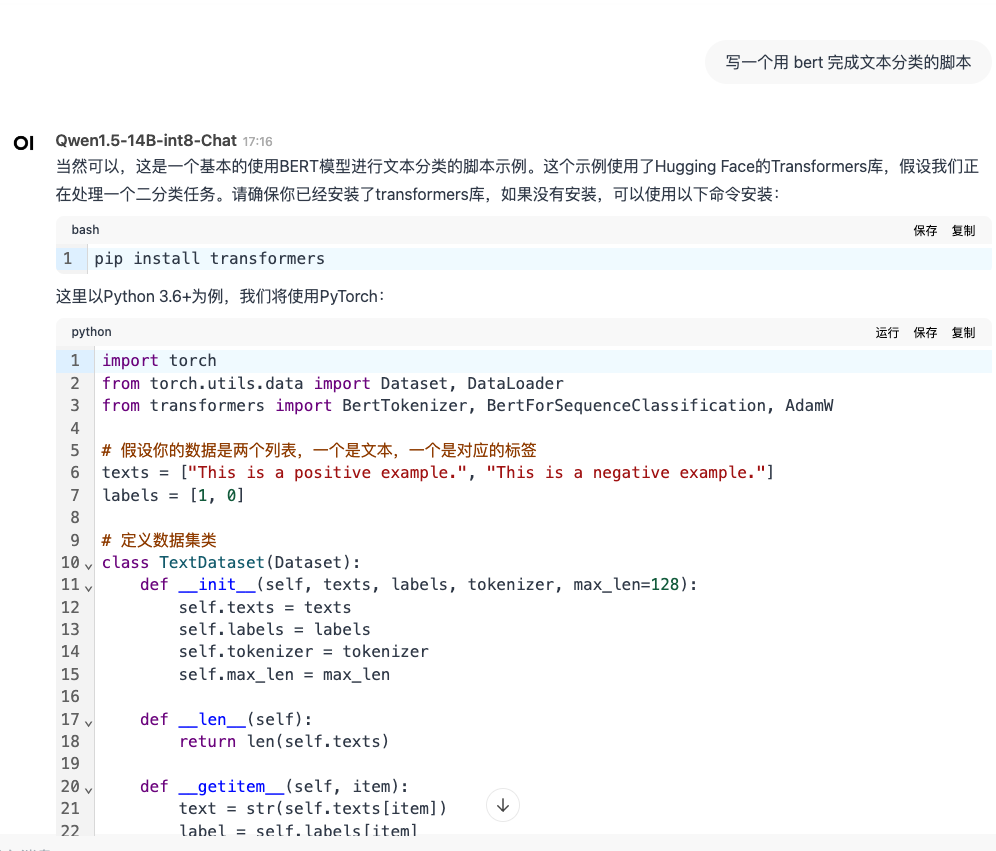
Task: Click the user message bubble about bert
Action: pos(848,62)
